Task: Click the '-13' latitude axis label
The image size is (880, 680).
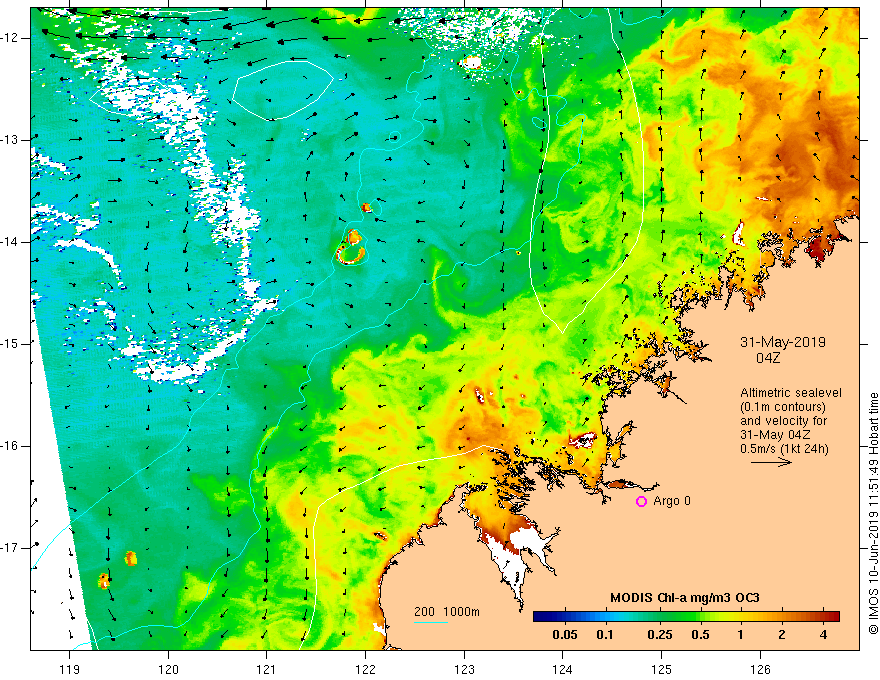Action: [11, 140]
